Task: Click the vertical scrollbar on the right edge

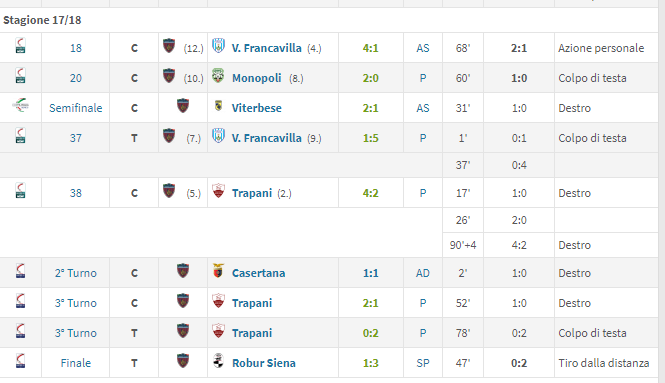Action: coord(662,191)
